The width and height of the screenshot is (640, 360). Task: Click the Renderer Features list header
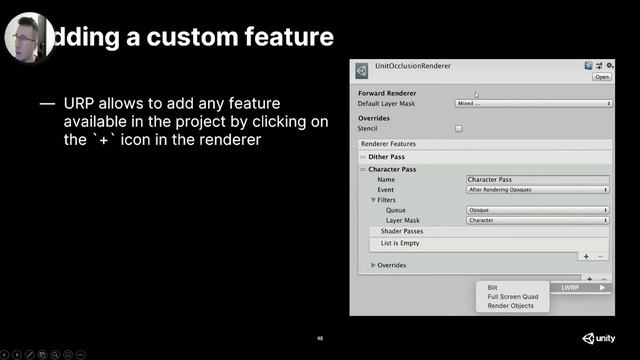(485, 144)
